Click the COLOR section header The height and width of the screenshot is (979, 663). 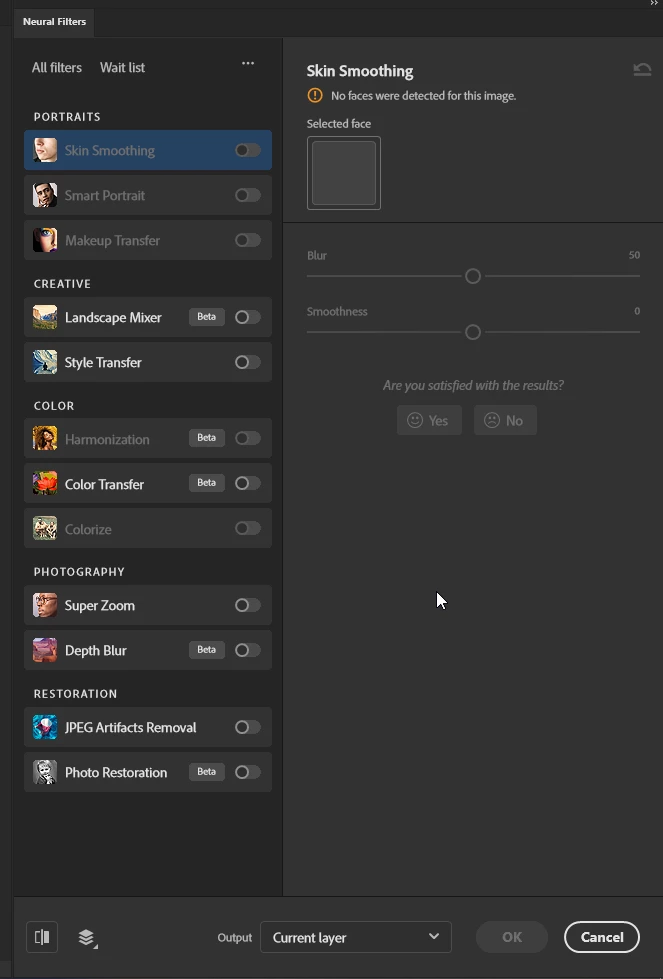click(x=54, y=406)
